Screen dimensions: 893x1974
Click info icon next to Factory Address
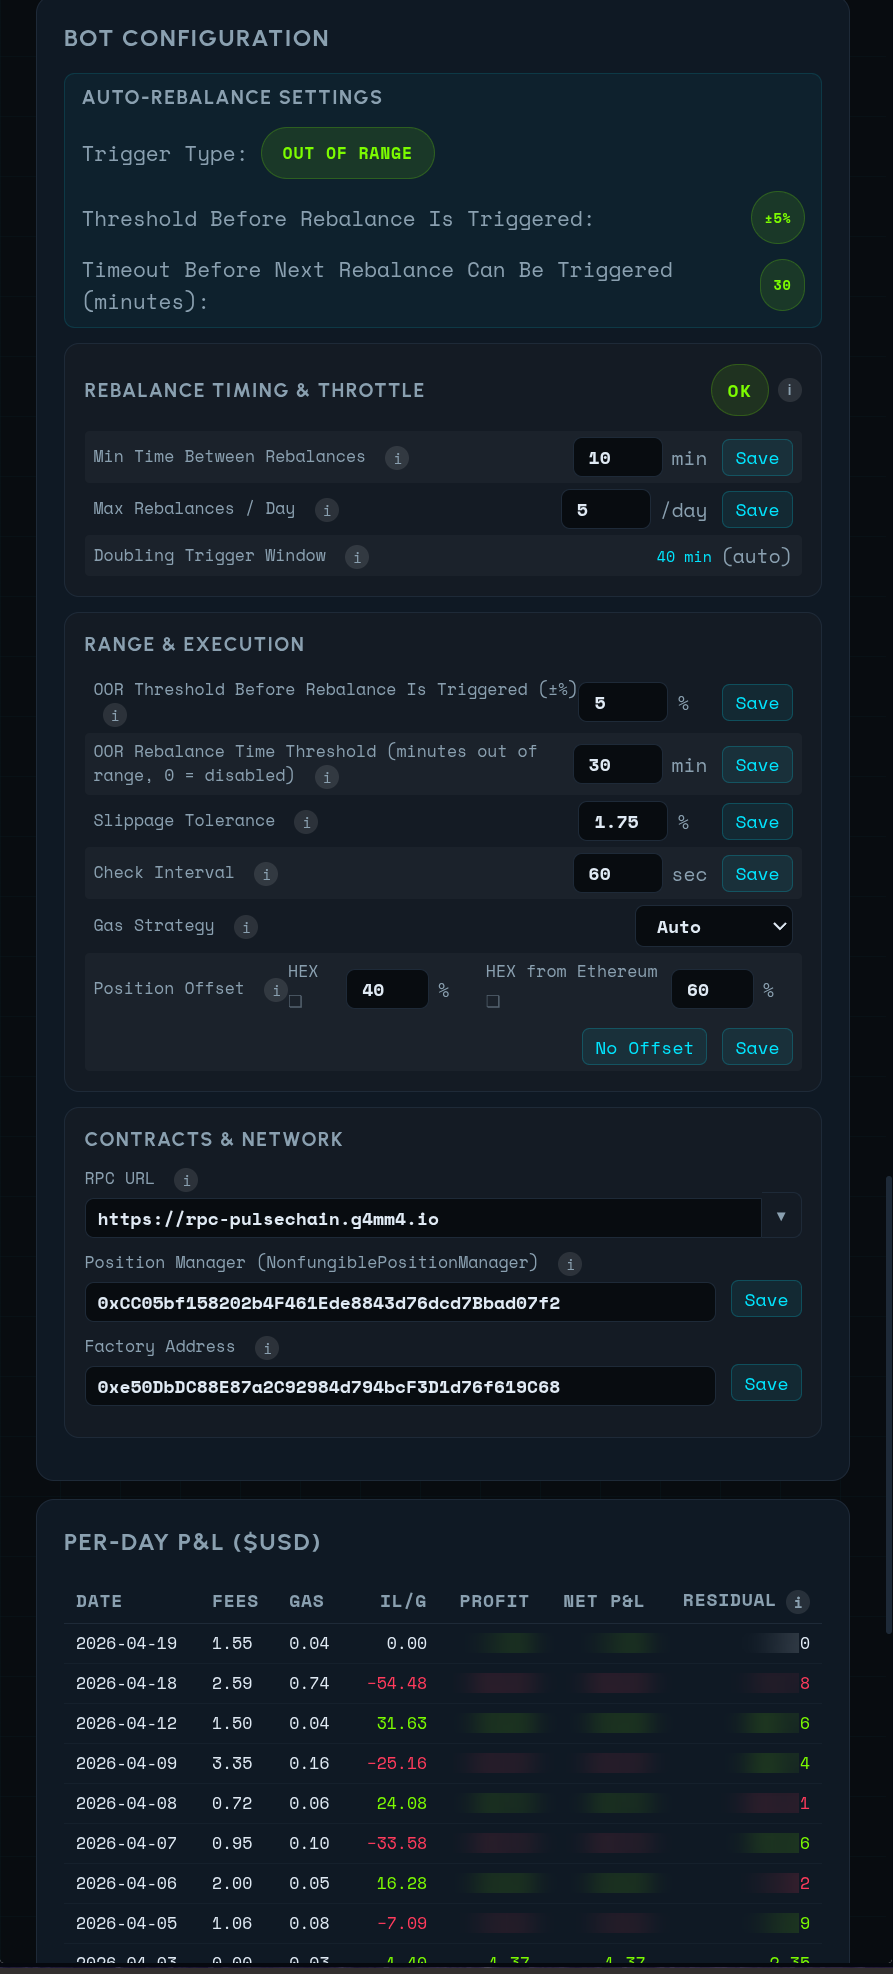[266, 1348]
